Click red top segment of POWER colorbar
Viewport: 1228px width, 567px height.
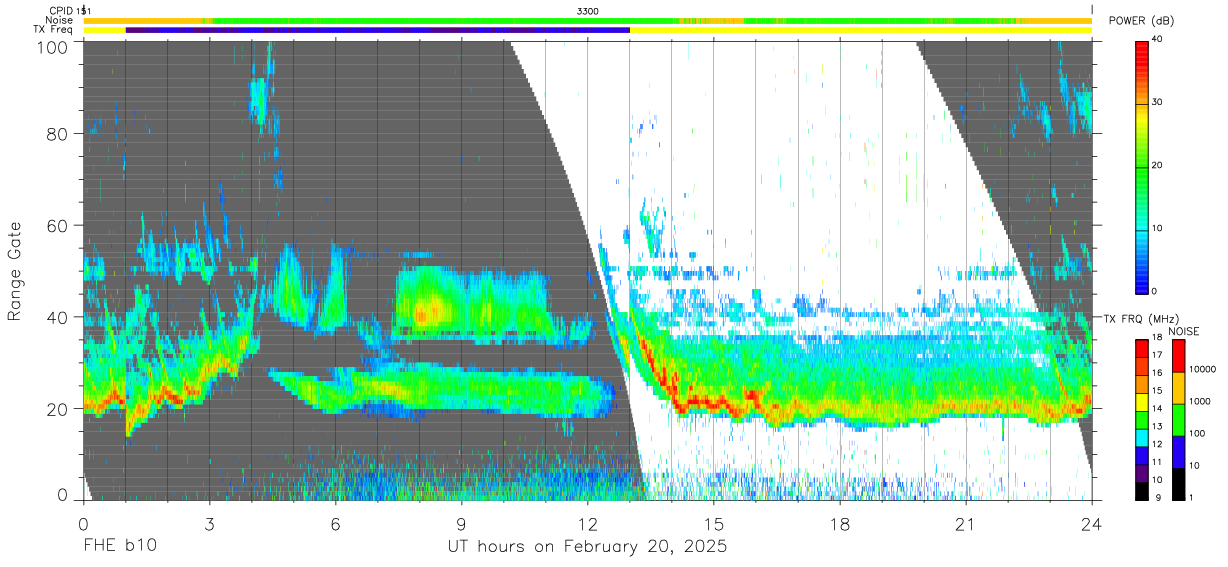click(1143, 55)
